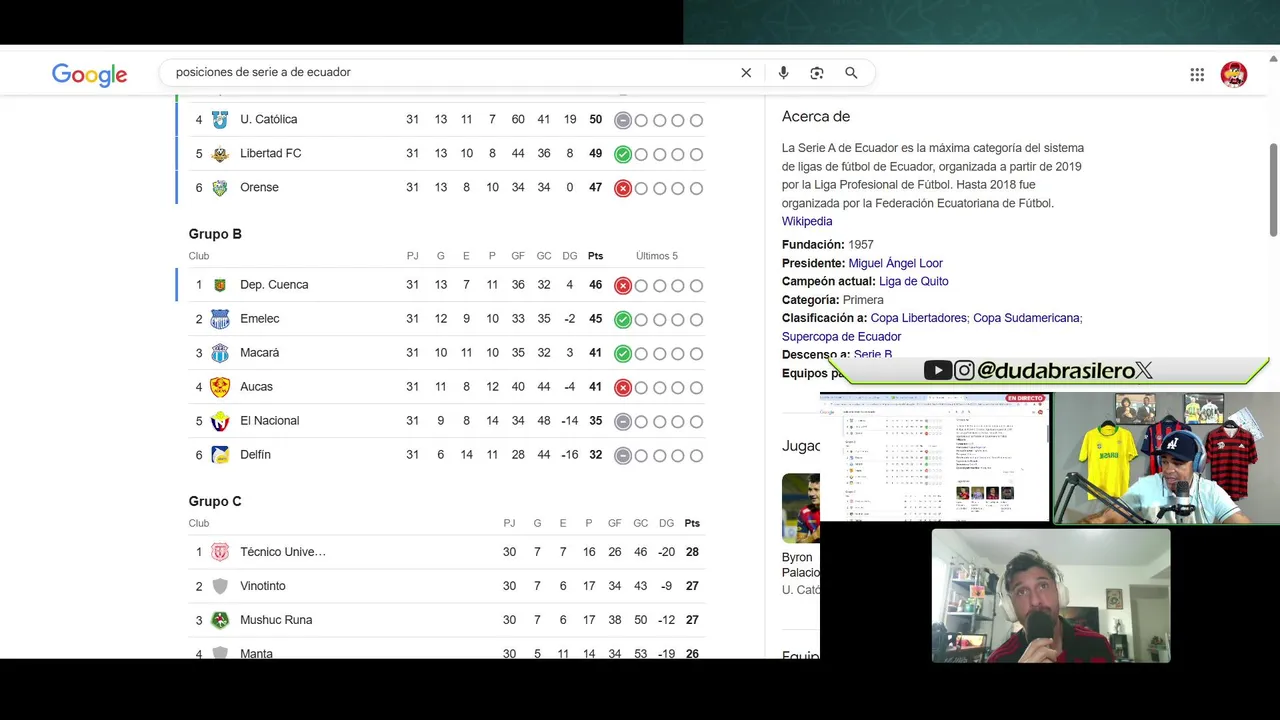Click Aucas's red loss result icon
1280x720 pixels.
click(x=623, y=388)
